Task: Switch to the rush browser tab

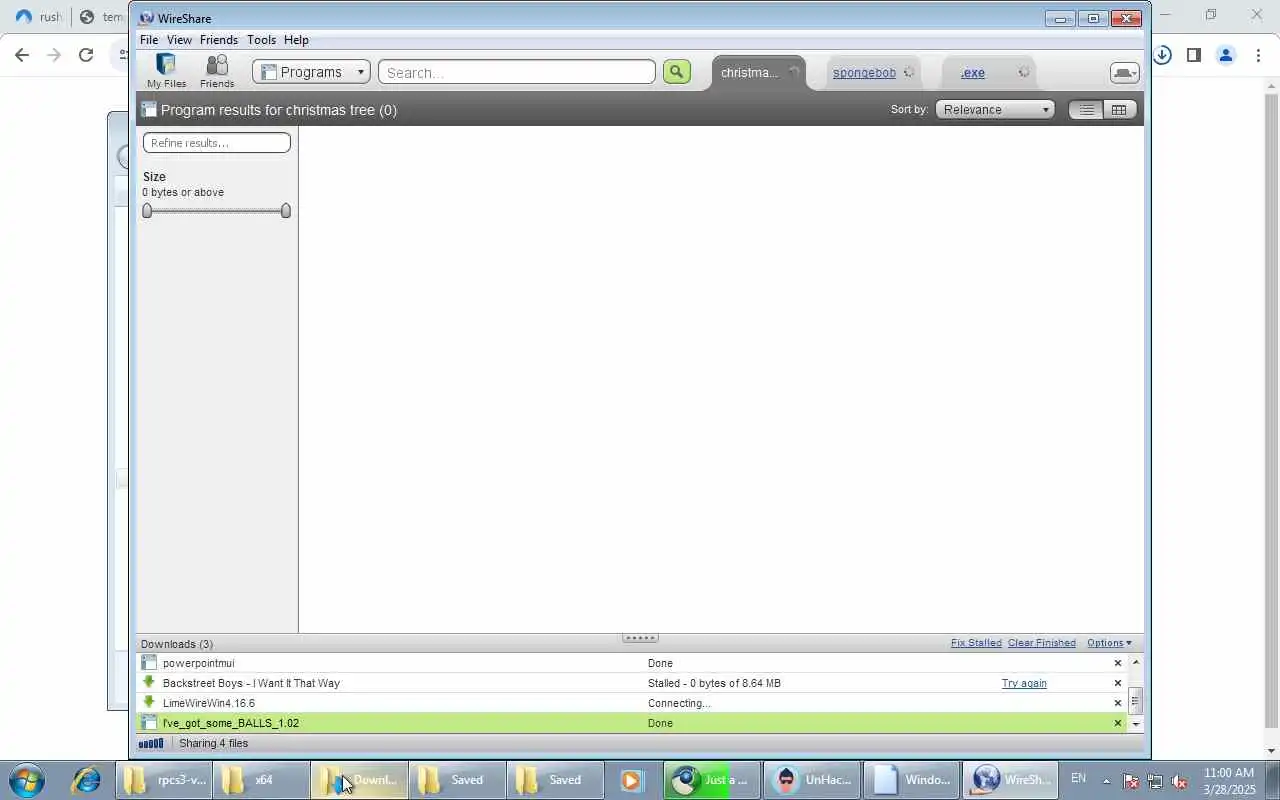Action: tap(38, 17)
